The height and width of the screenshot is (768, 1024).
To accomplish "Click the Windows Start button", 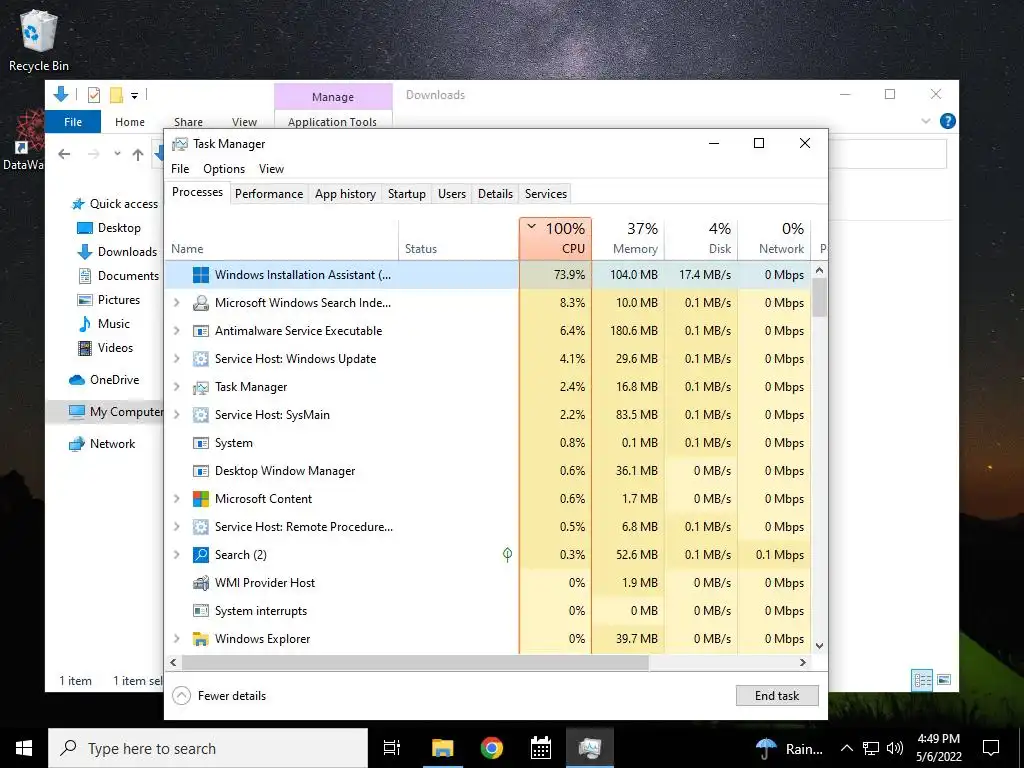I will tap(24, 748).
